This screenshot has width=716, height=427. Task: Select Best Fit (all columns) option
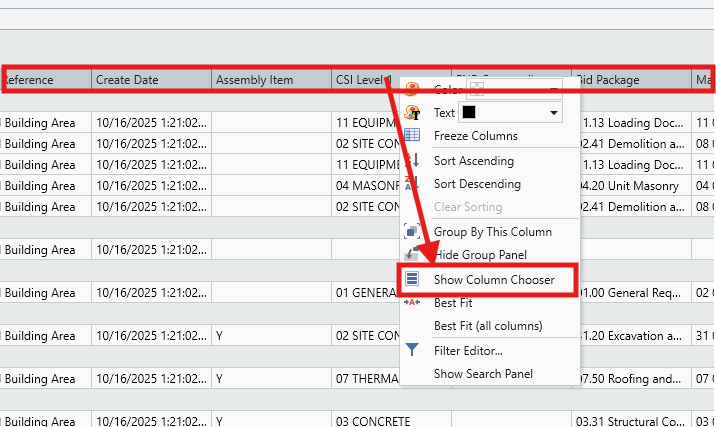point(487,326)
